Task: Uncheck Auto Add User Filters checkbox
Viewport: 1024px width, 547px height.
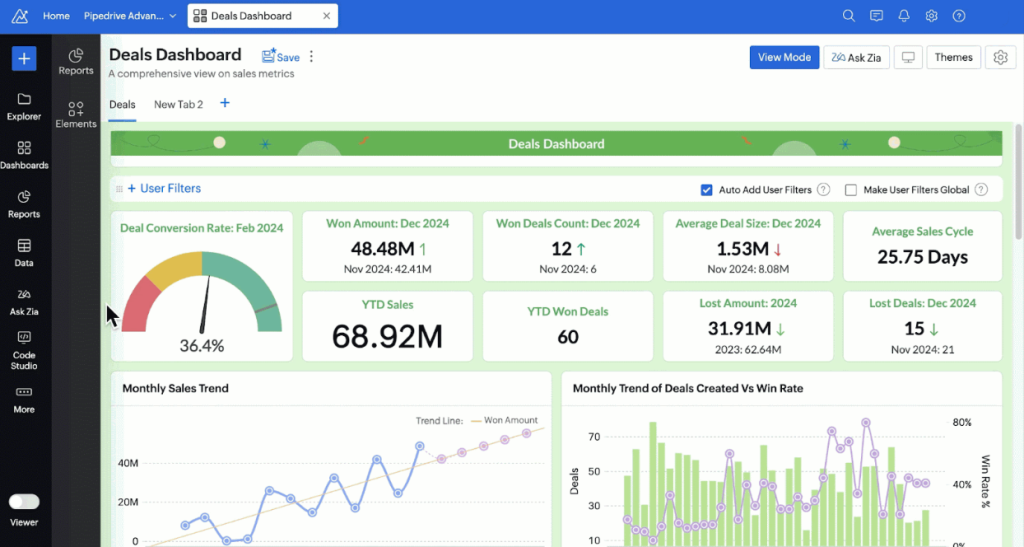Action: 707,190
